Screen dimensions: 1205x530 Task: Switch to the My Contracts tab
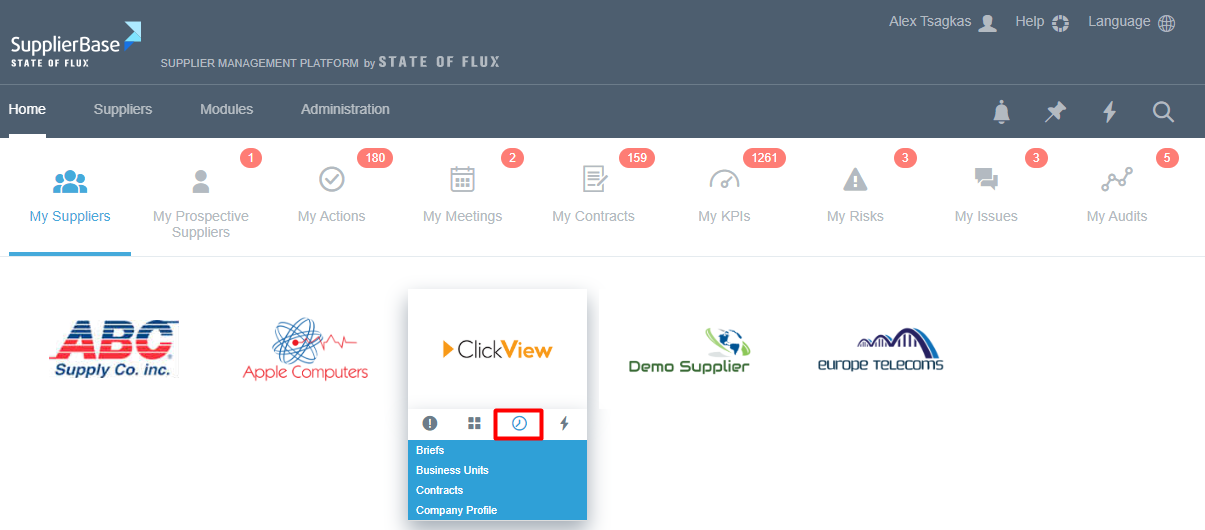point(593,196)
